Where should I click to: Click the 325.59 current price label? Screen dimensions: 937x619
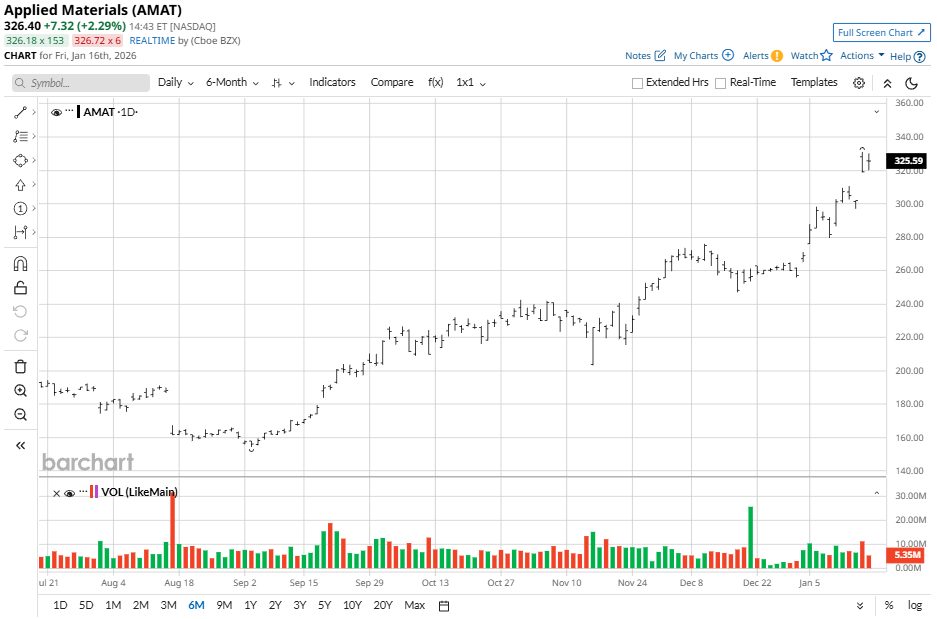click(x=908, y=161)
